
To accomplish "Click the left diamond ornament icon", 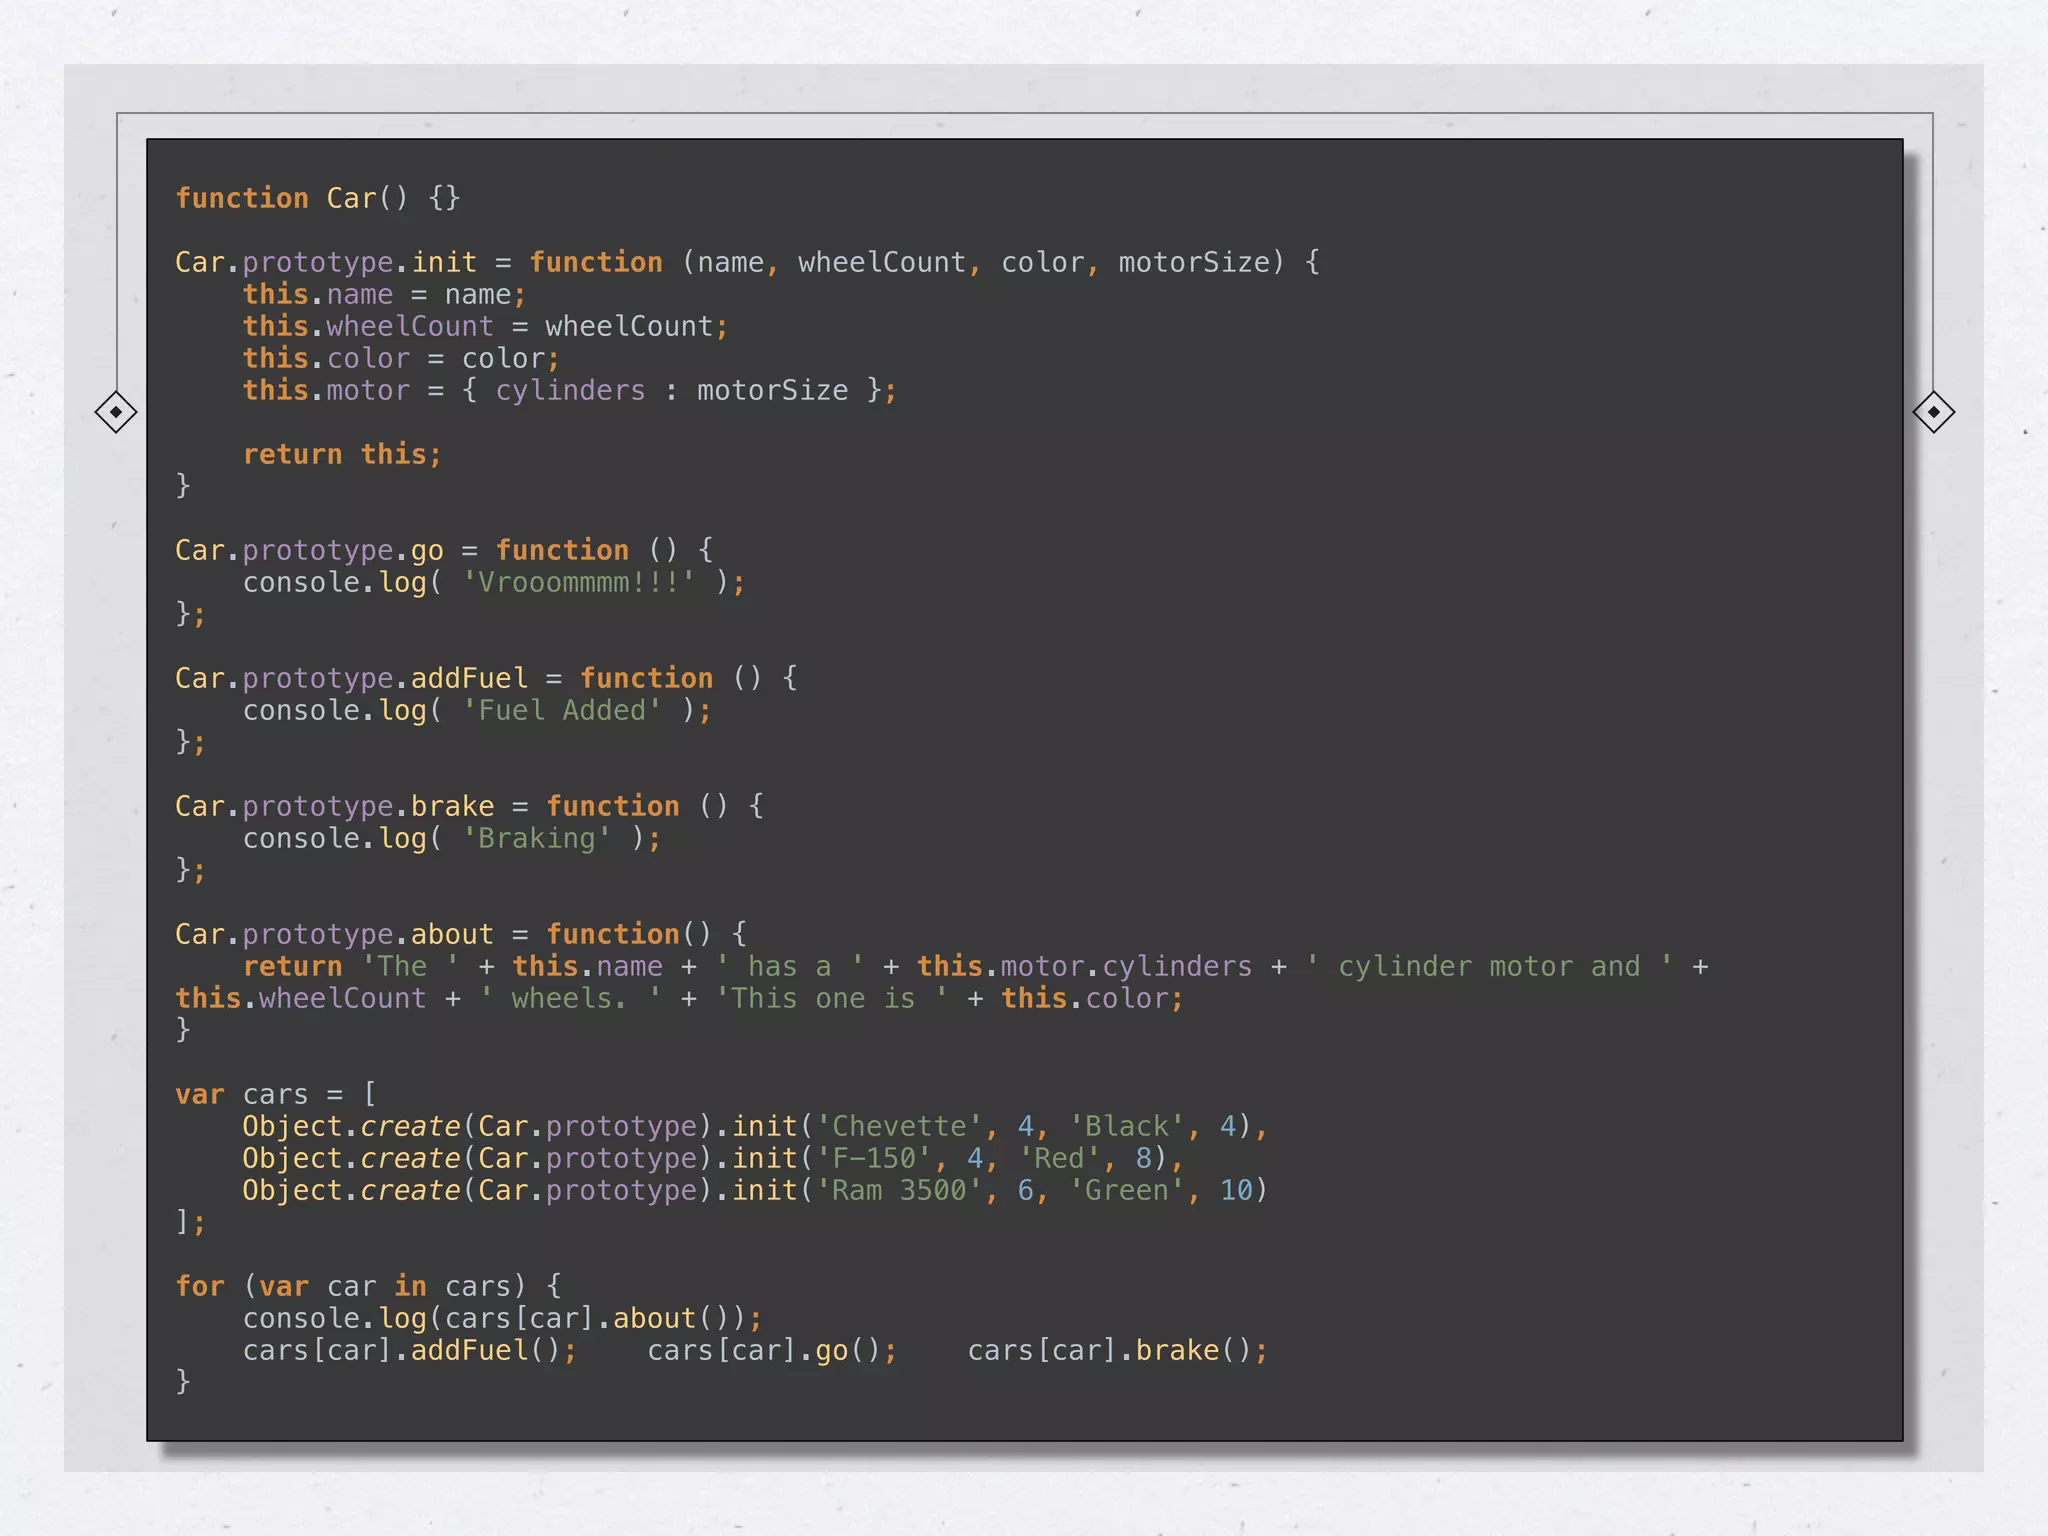I will click(x=116, y=412).
